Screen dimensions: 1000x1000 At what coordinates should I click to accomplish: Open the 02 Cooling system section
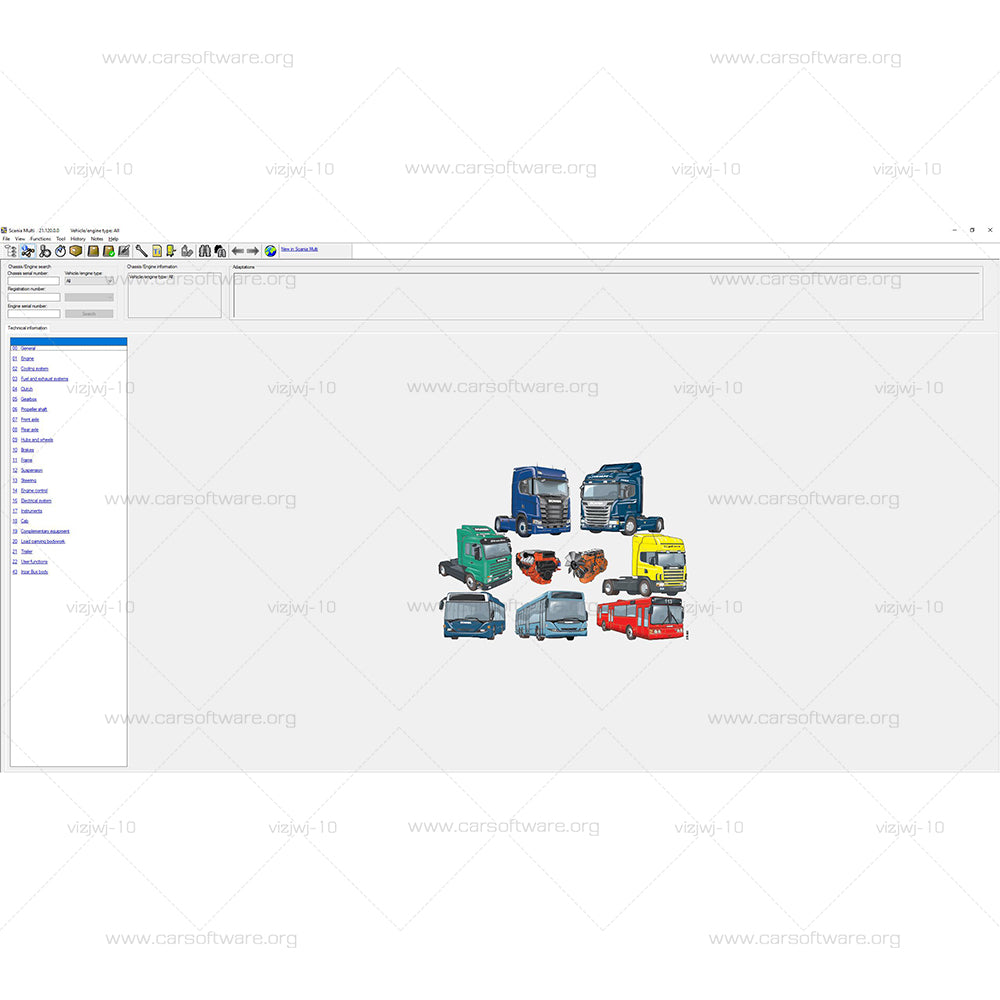(31, 369)
